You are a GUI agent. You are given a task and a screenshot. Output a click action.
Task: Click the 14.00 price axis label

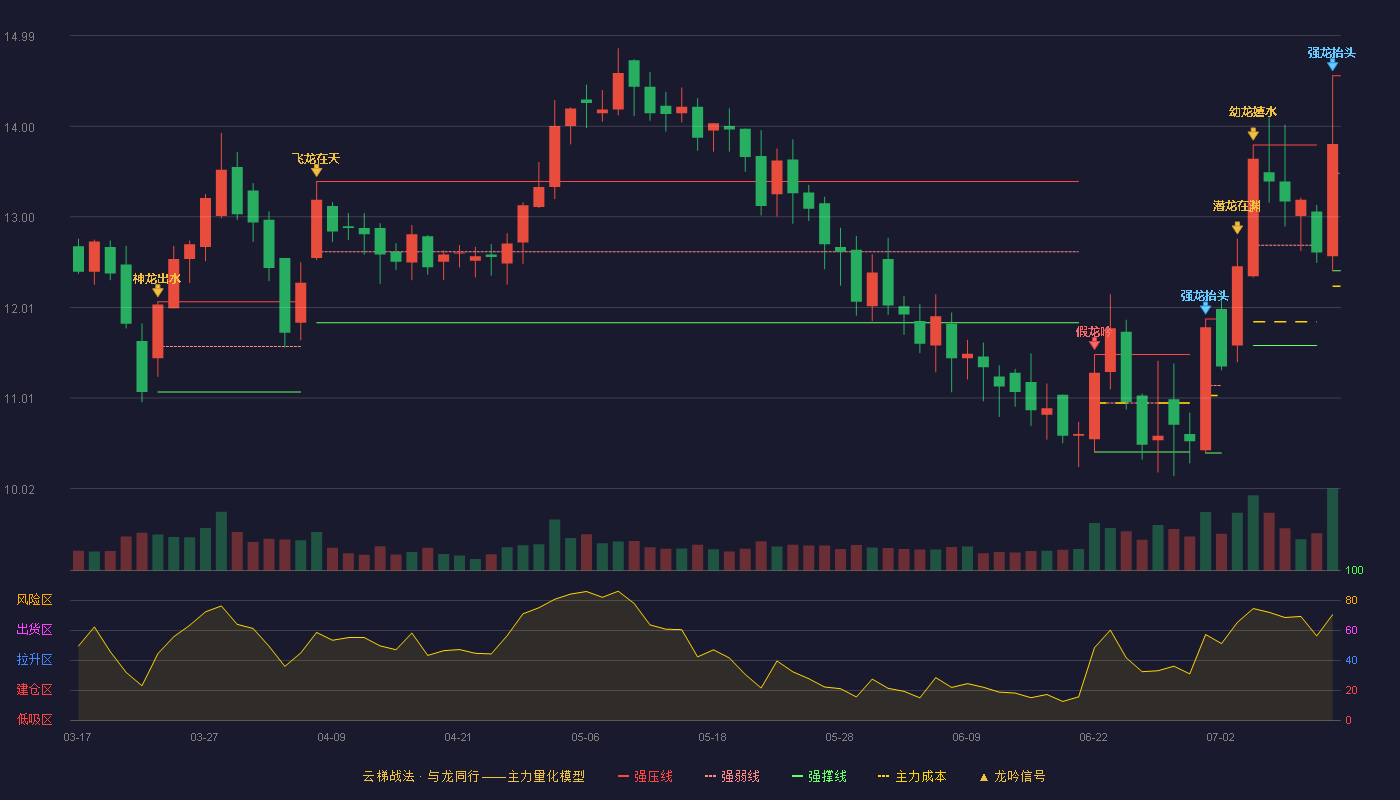[19, 127]
